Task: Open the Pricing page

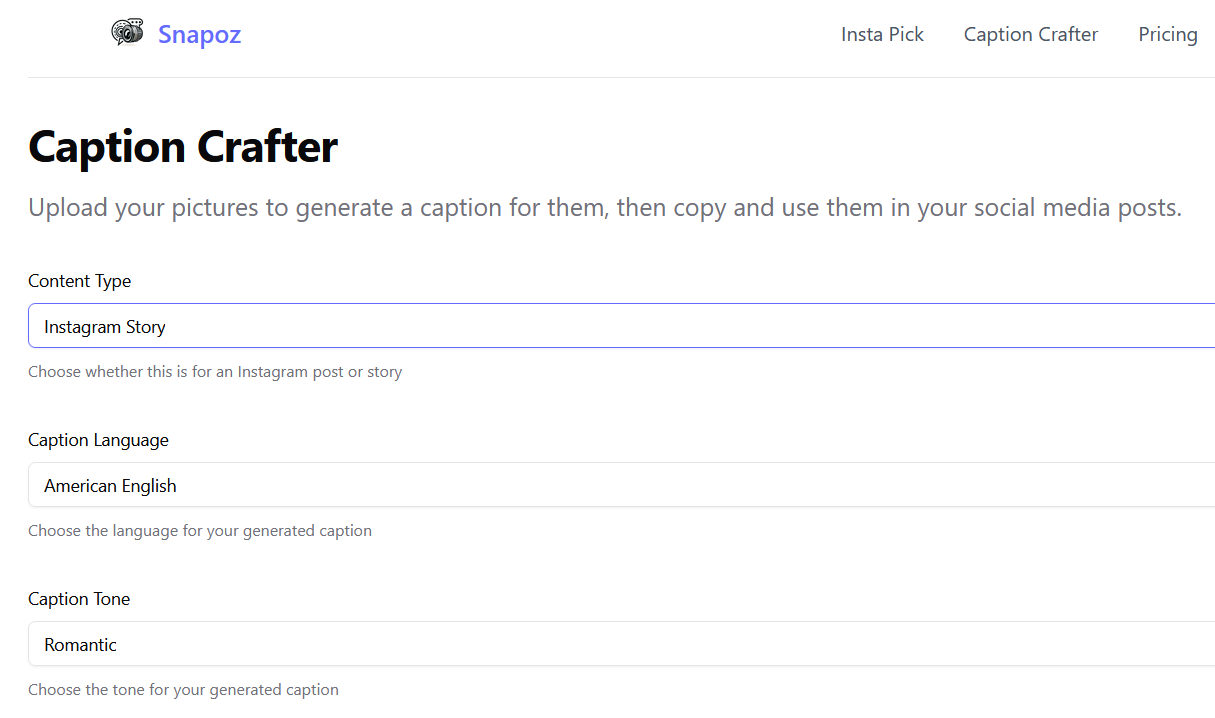Action: click(x=1167, y=35)
